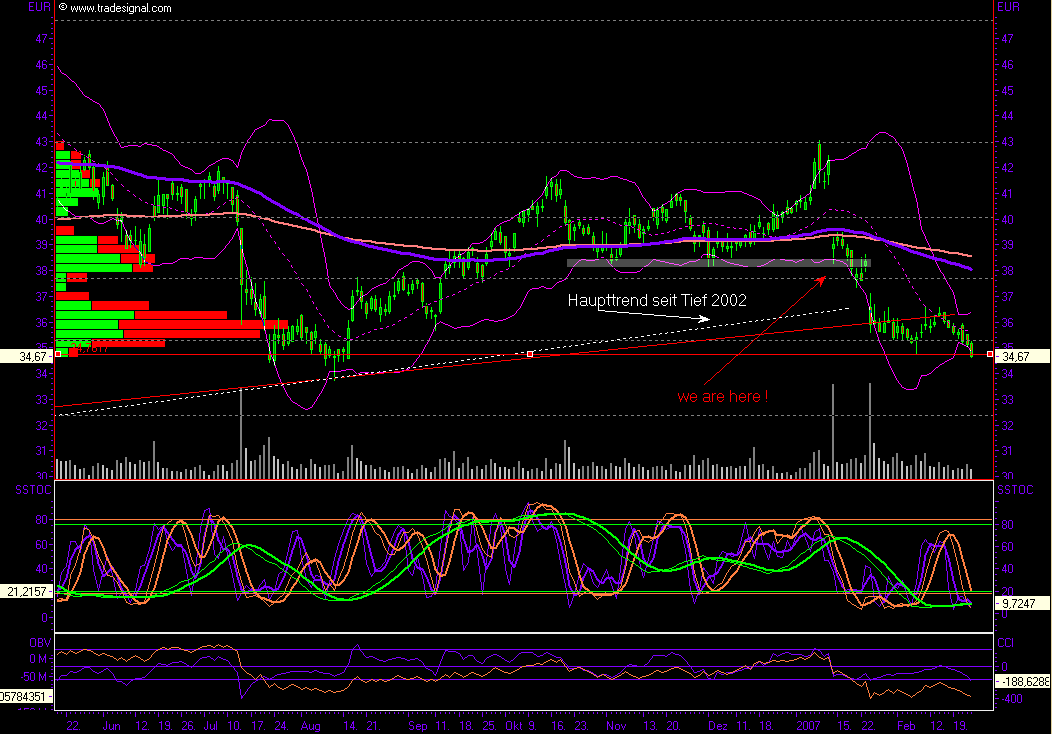Viewport: 1054px width, 734px height.
Task: Click the copyright symbol before tradesignal
Action: tap(63, 8)
